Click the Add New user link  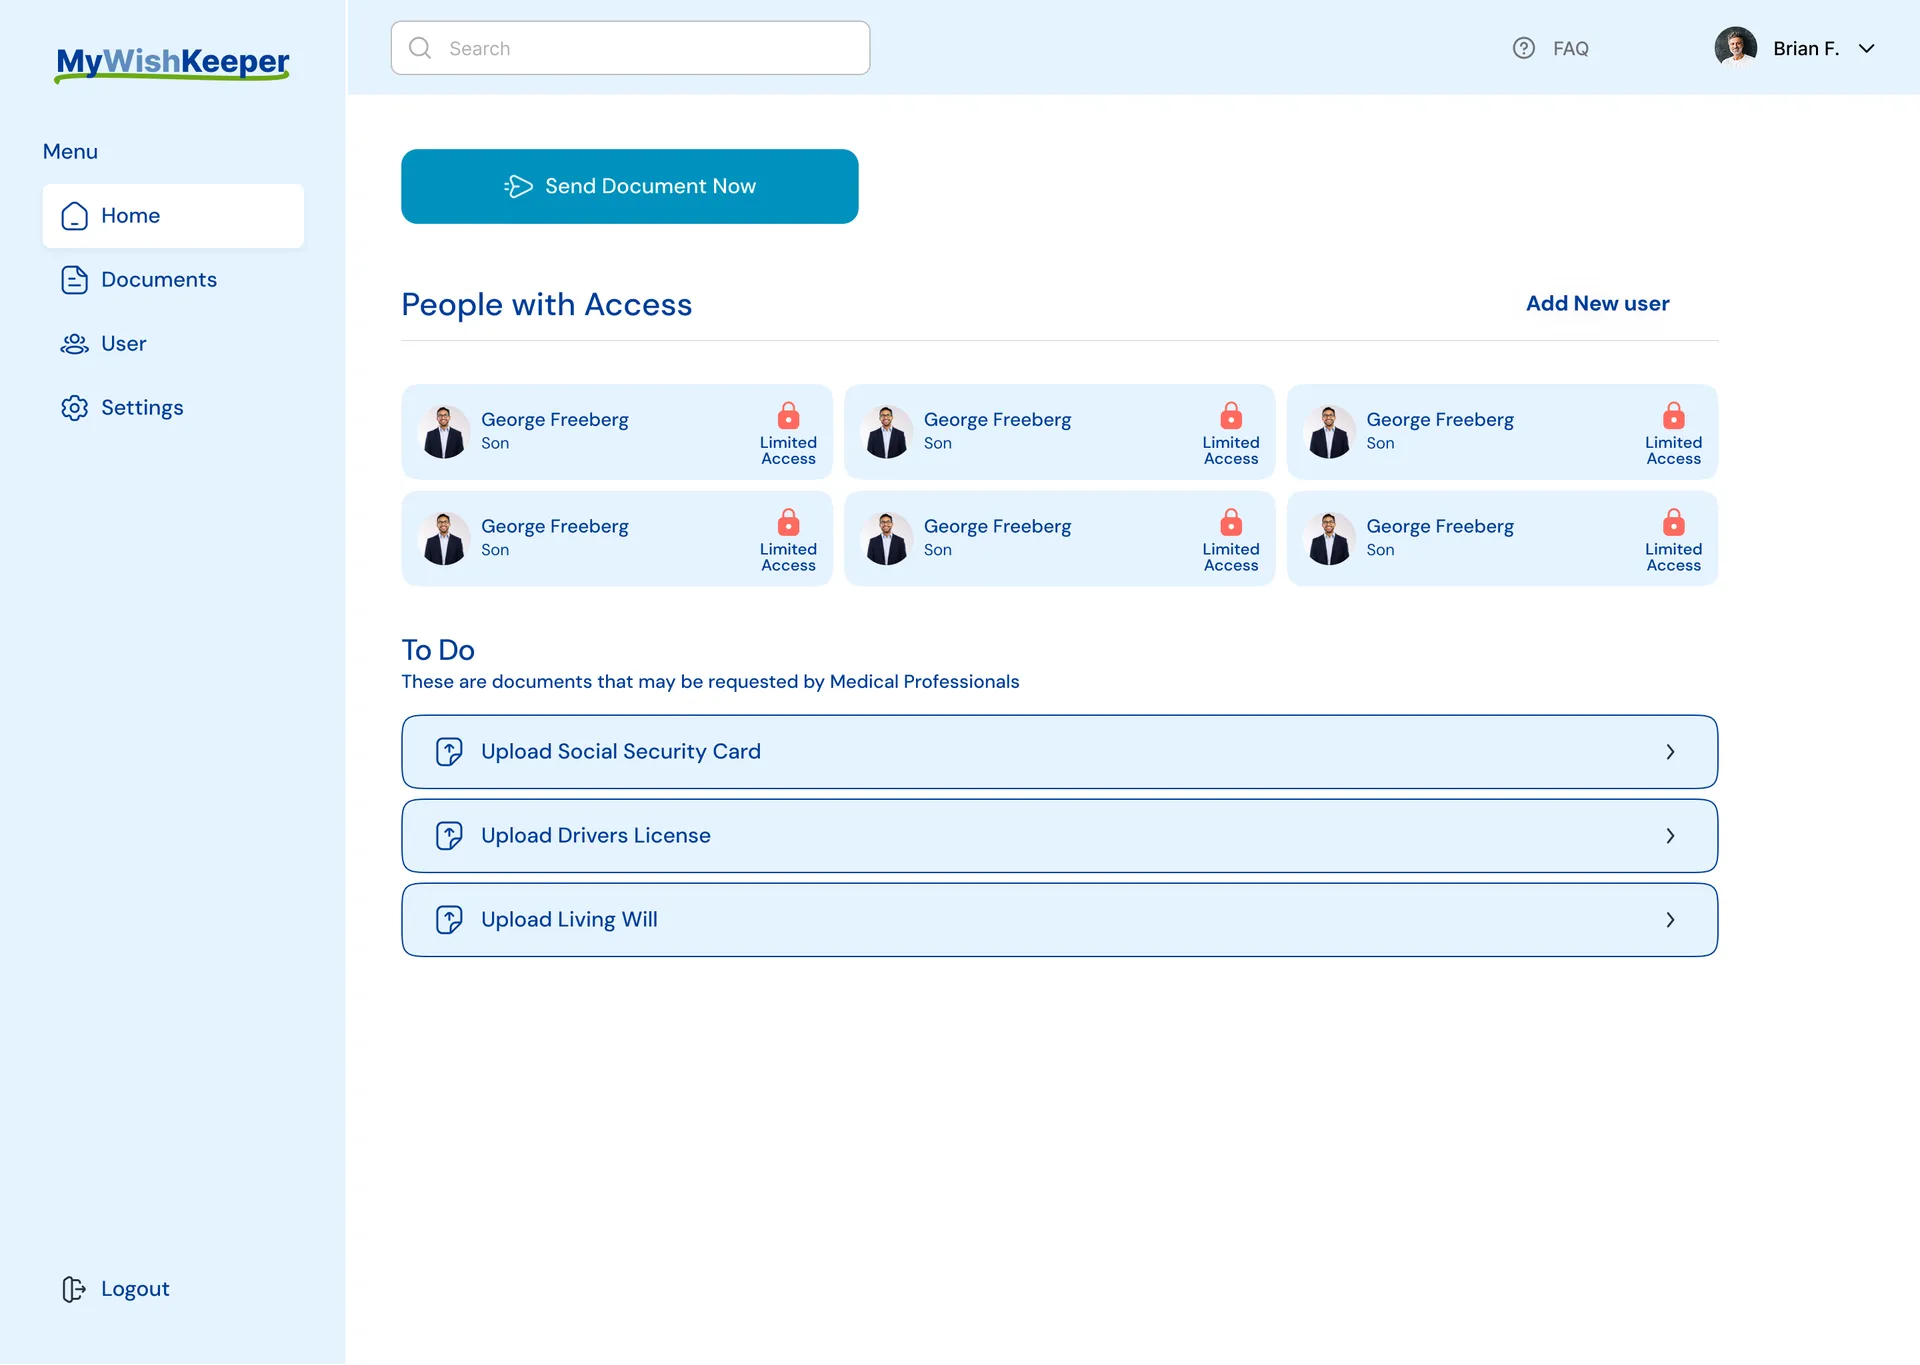pos(1597,303)
